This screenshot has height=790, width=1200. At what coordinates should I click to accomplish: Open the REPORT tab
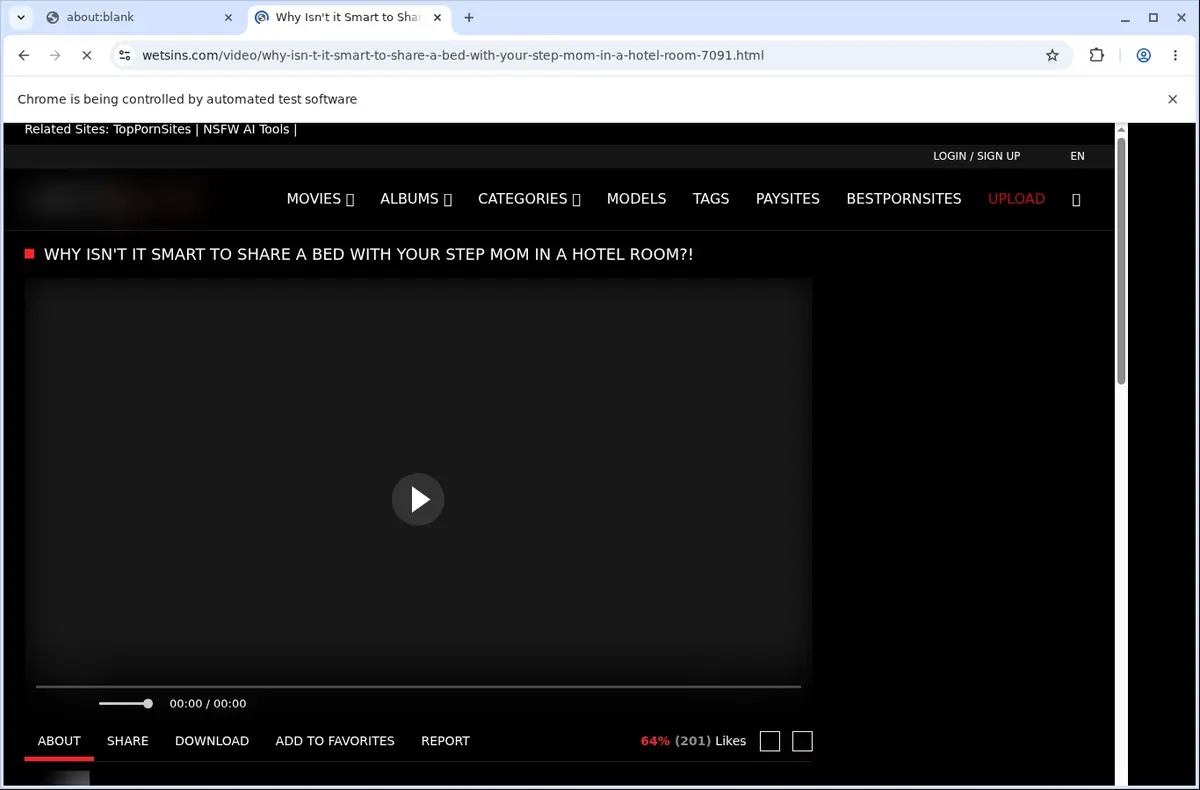coord(445,741)
